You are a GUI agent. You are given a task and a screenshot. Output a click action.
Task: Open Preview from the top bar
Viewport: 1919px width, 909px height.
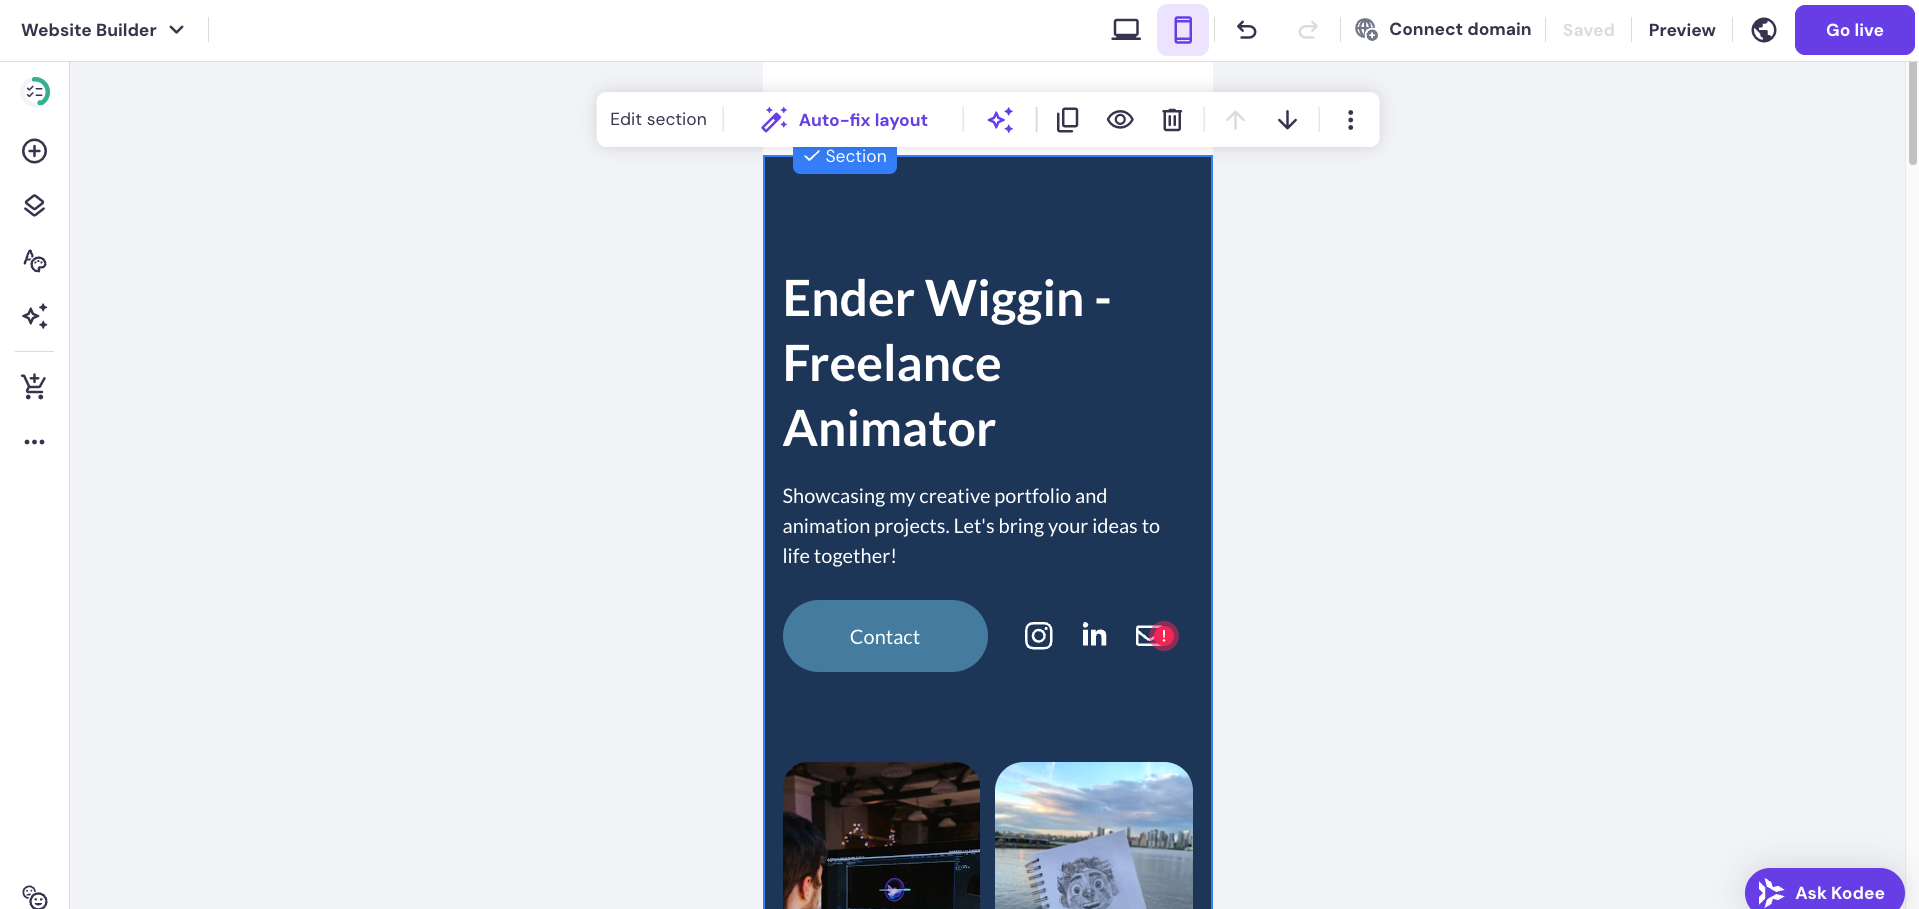pyautogui.click(x=1681, y=30)
